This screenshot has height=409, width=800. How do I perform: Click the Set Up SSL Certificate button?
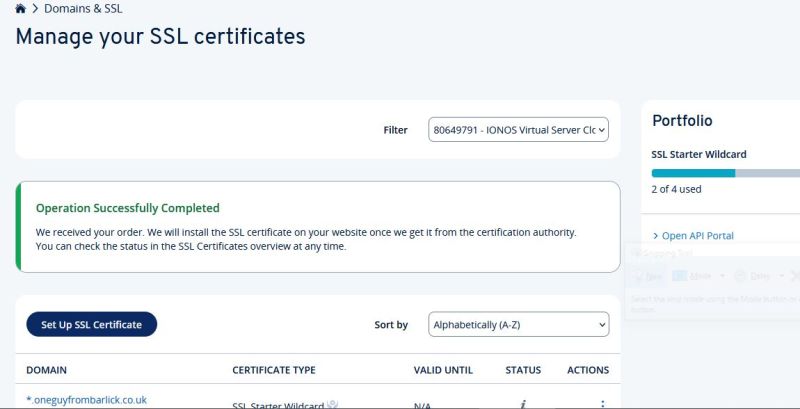[x=91, y=324]
